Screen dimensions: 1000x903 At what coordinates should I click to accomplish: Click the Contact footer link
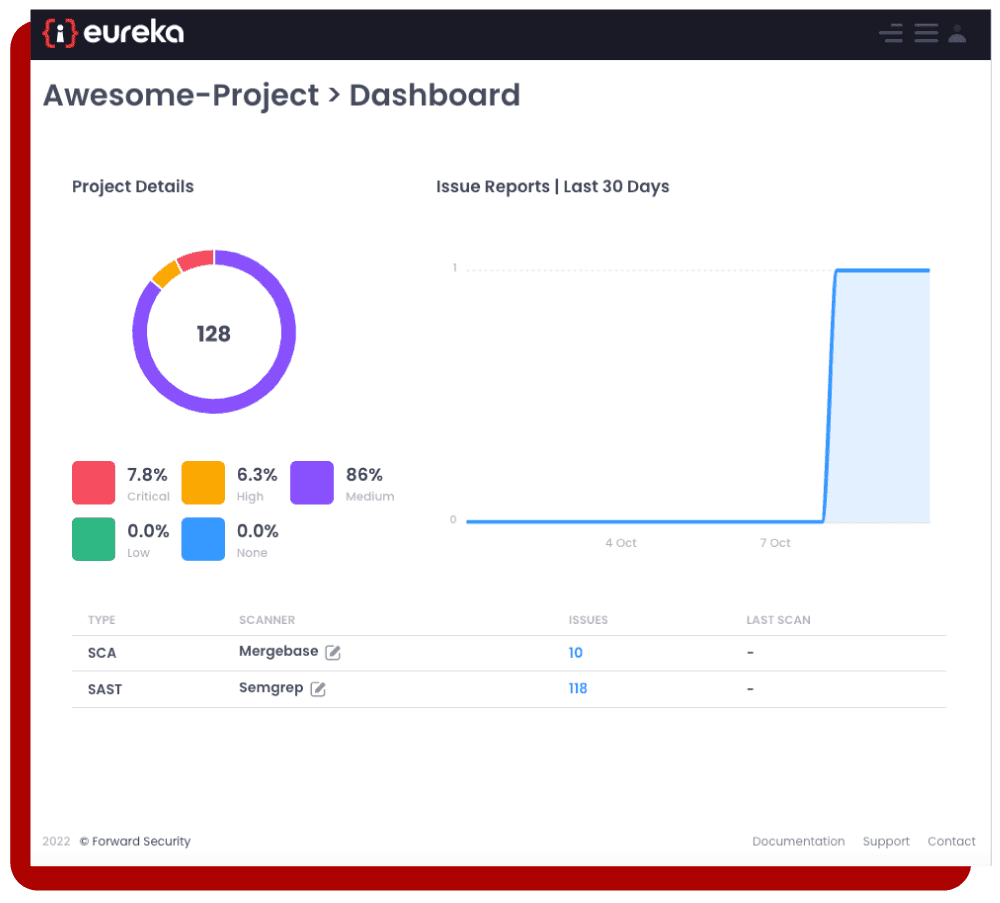point(951,841)
